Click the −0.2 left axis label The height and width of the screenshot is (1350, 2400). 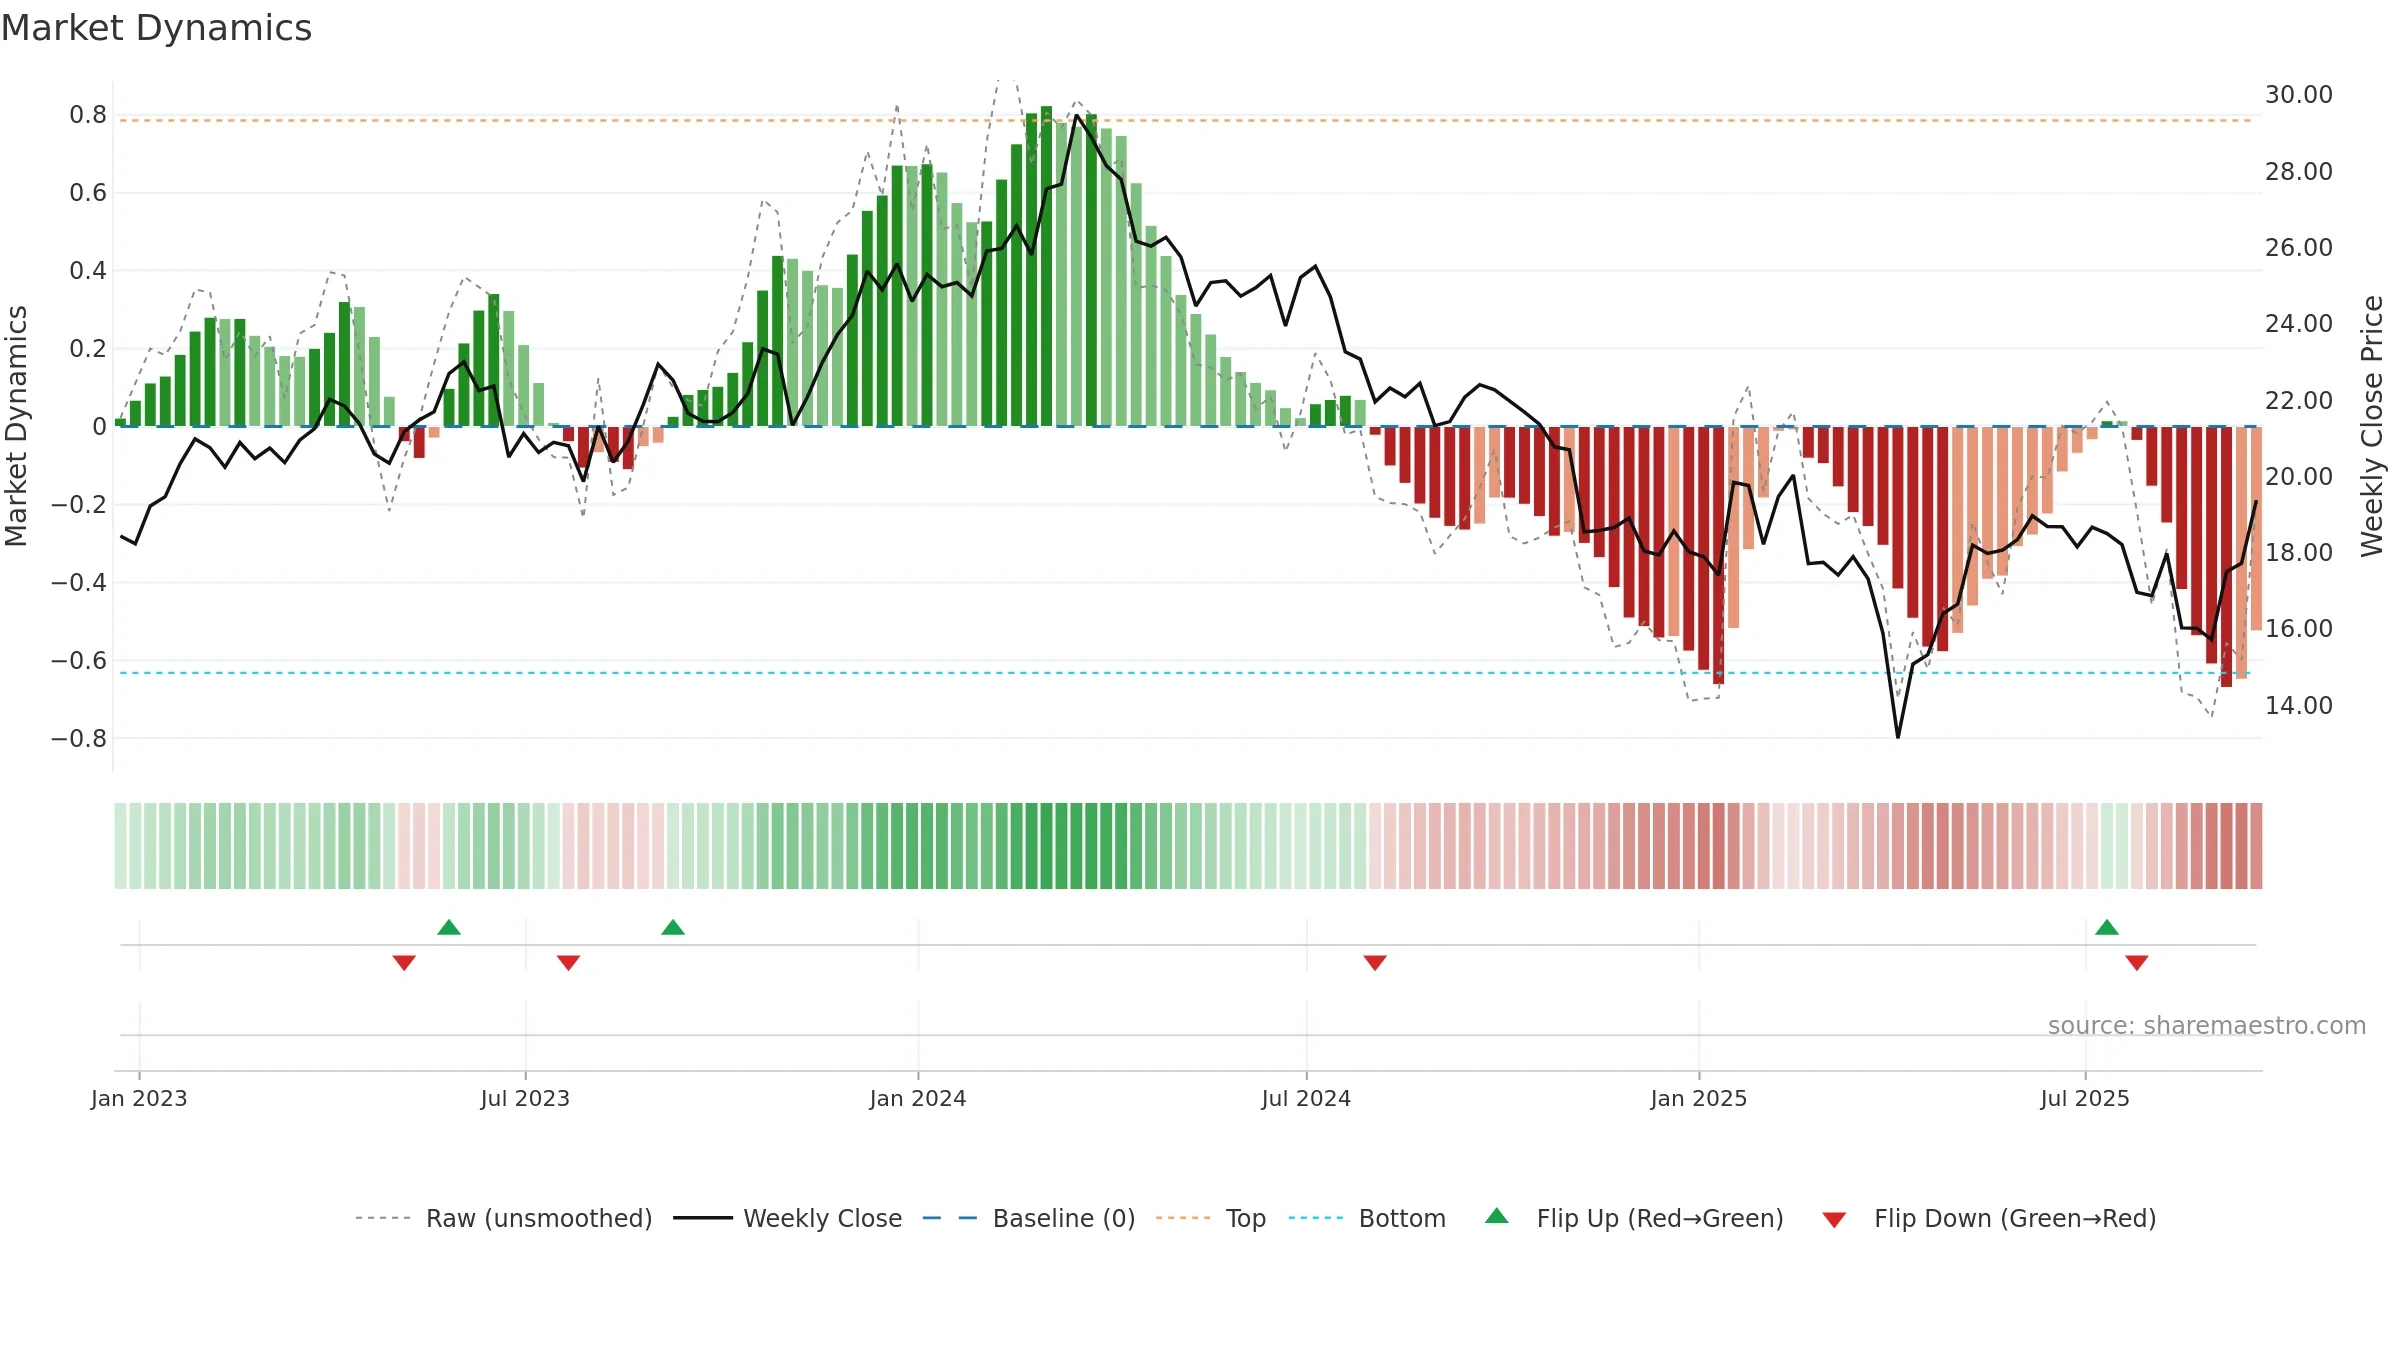(x=78, y=504)
